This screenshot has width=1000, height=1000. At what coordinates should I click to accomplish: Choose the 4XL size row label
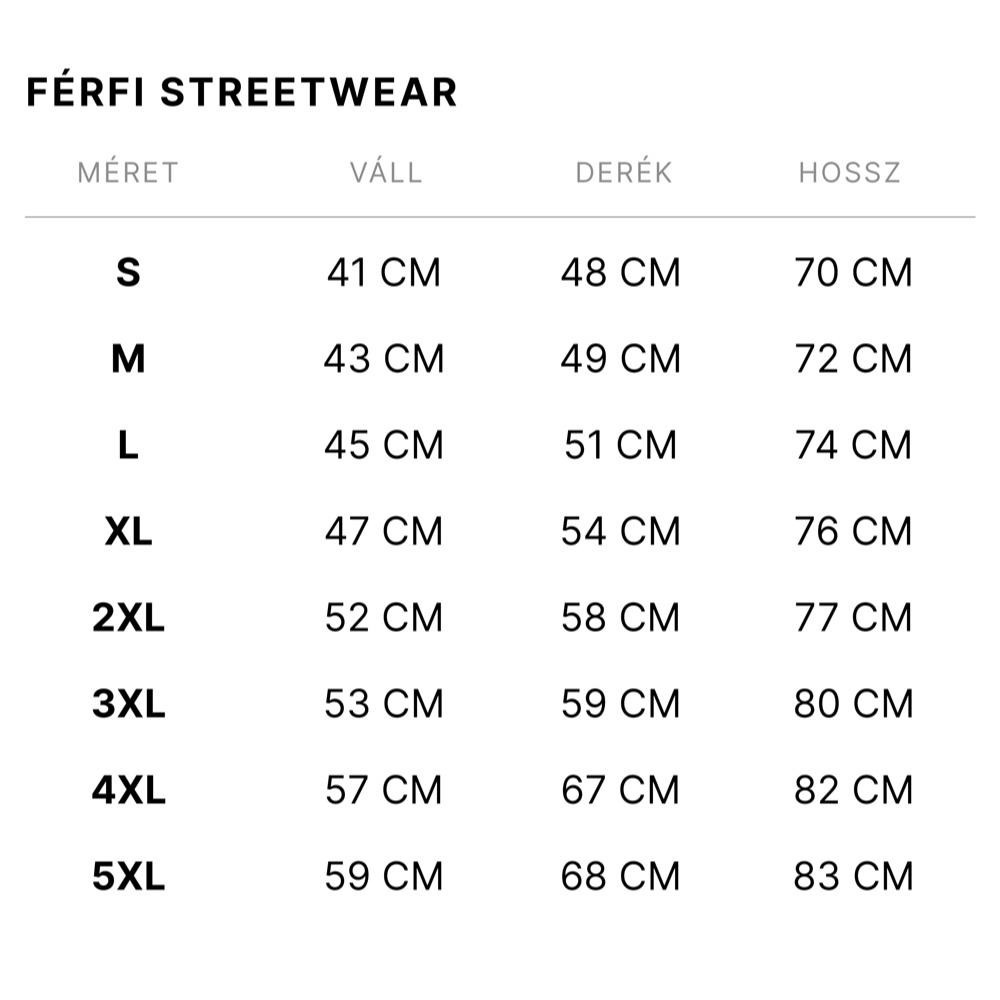pyautogui.click(x=128, y=790)
